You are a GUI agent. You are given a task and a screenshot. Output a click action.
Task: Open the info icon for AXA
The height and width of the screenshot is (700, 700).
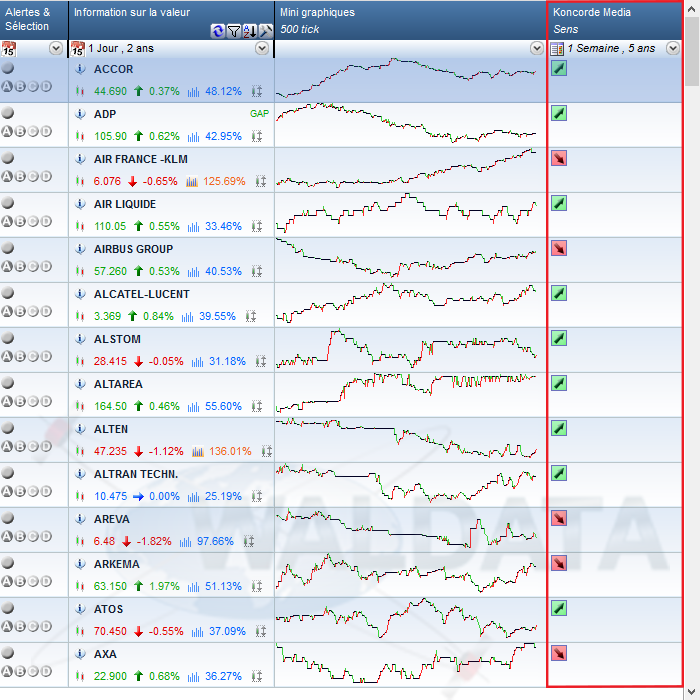click(80, 654)
